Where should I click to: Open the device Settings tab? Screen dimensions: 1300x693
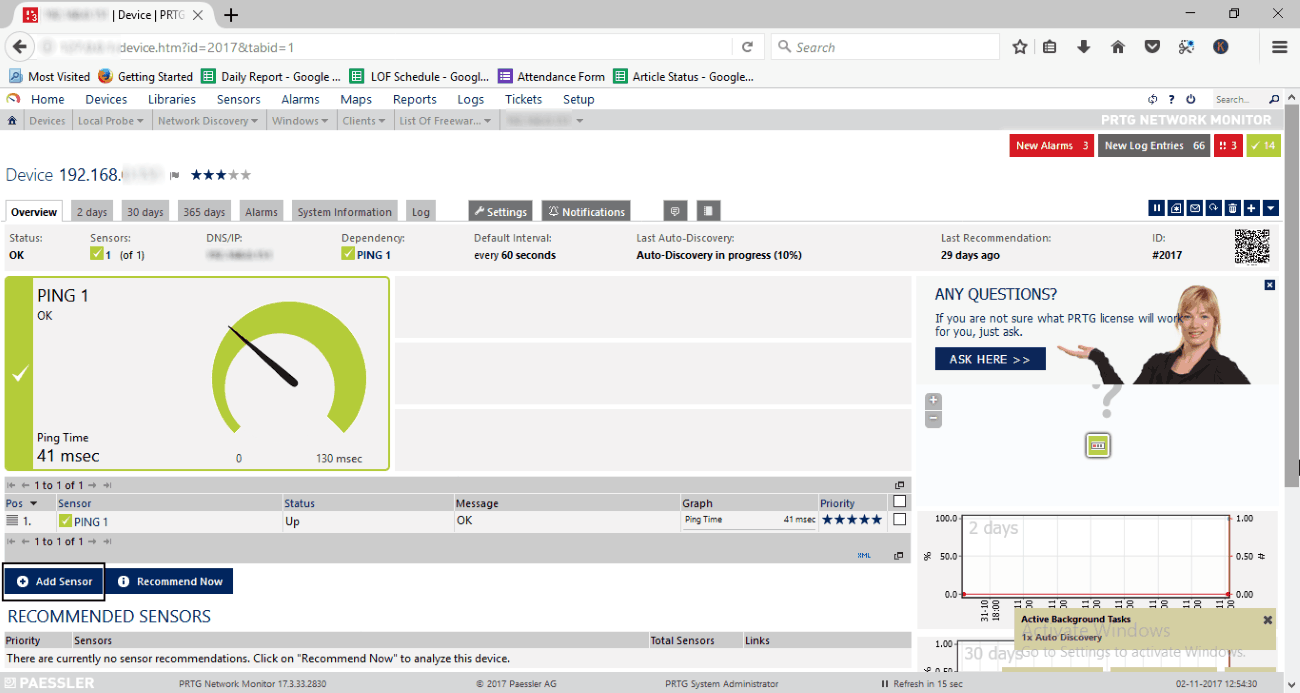500,212
